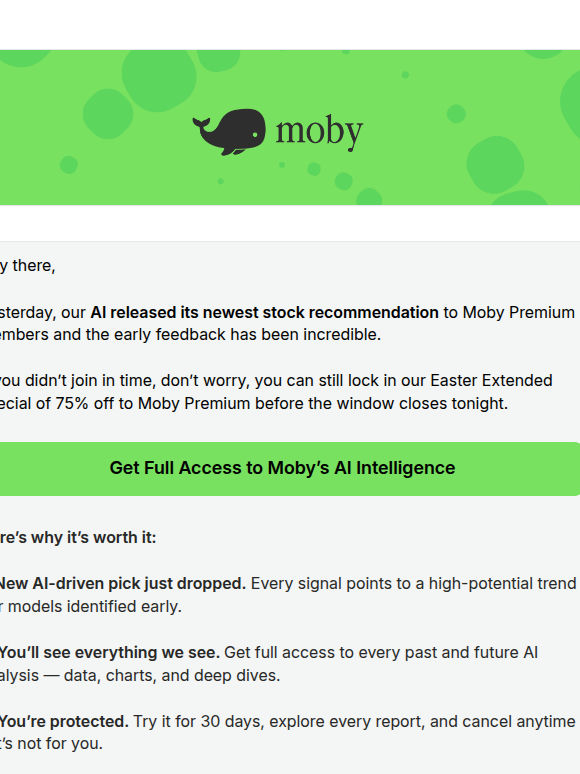Click the Moby whale logo icon

pyautogui.click(x=229, y=131)
